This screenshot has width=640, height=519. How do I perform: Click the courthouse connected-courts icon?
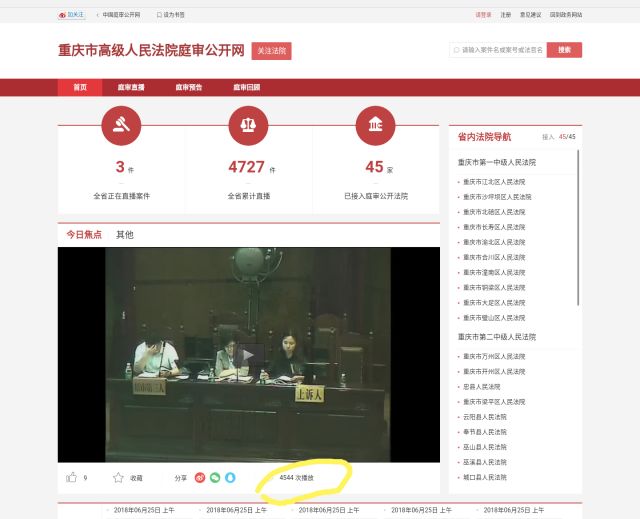[376, 125]
